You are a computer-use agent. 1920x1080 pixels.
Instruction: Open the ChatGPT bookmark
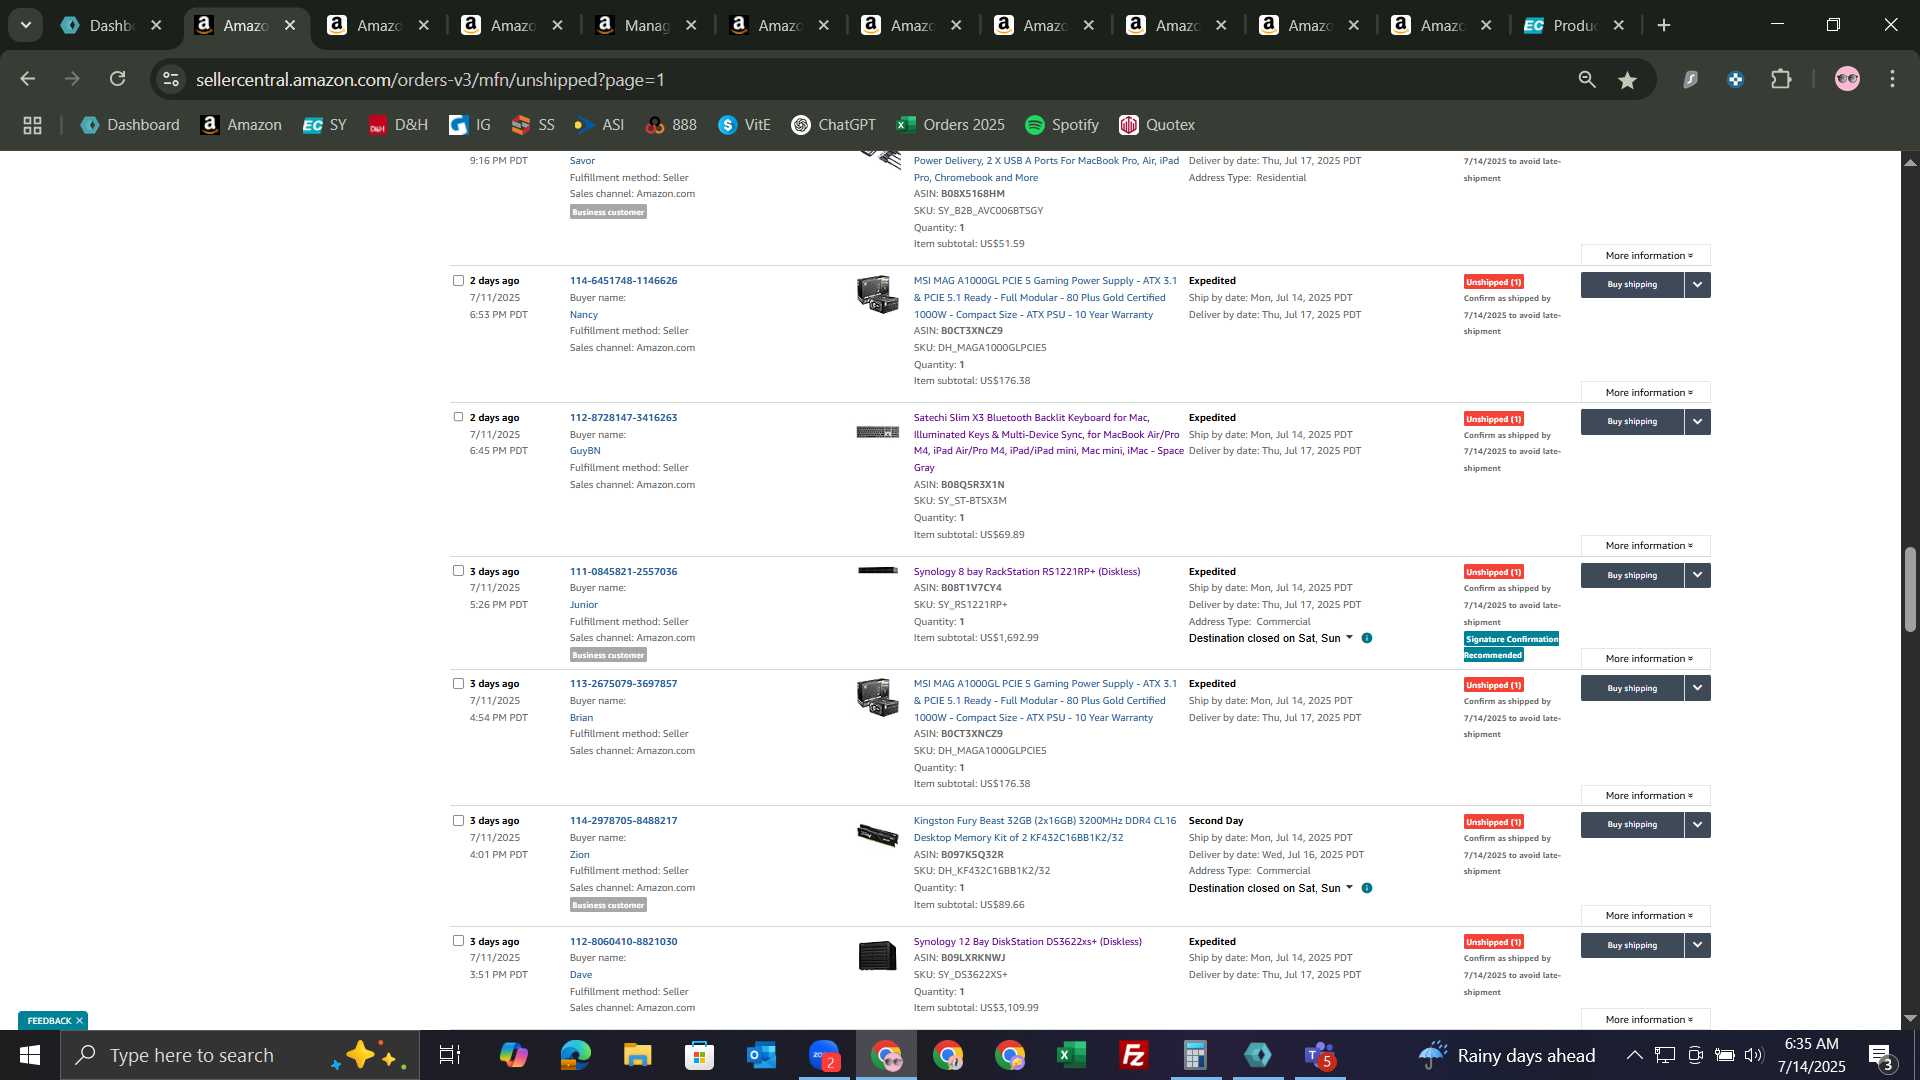[x=833, y=125]
